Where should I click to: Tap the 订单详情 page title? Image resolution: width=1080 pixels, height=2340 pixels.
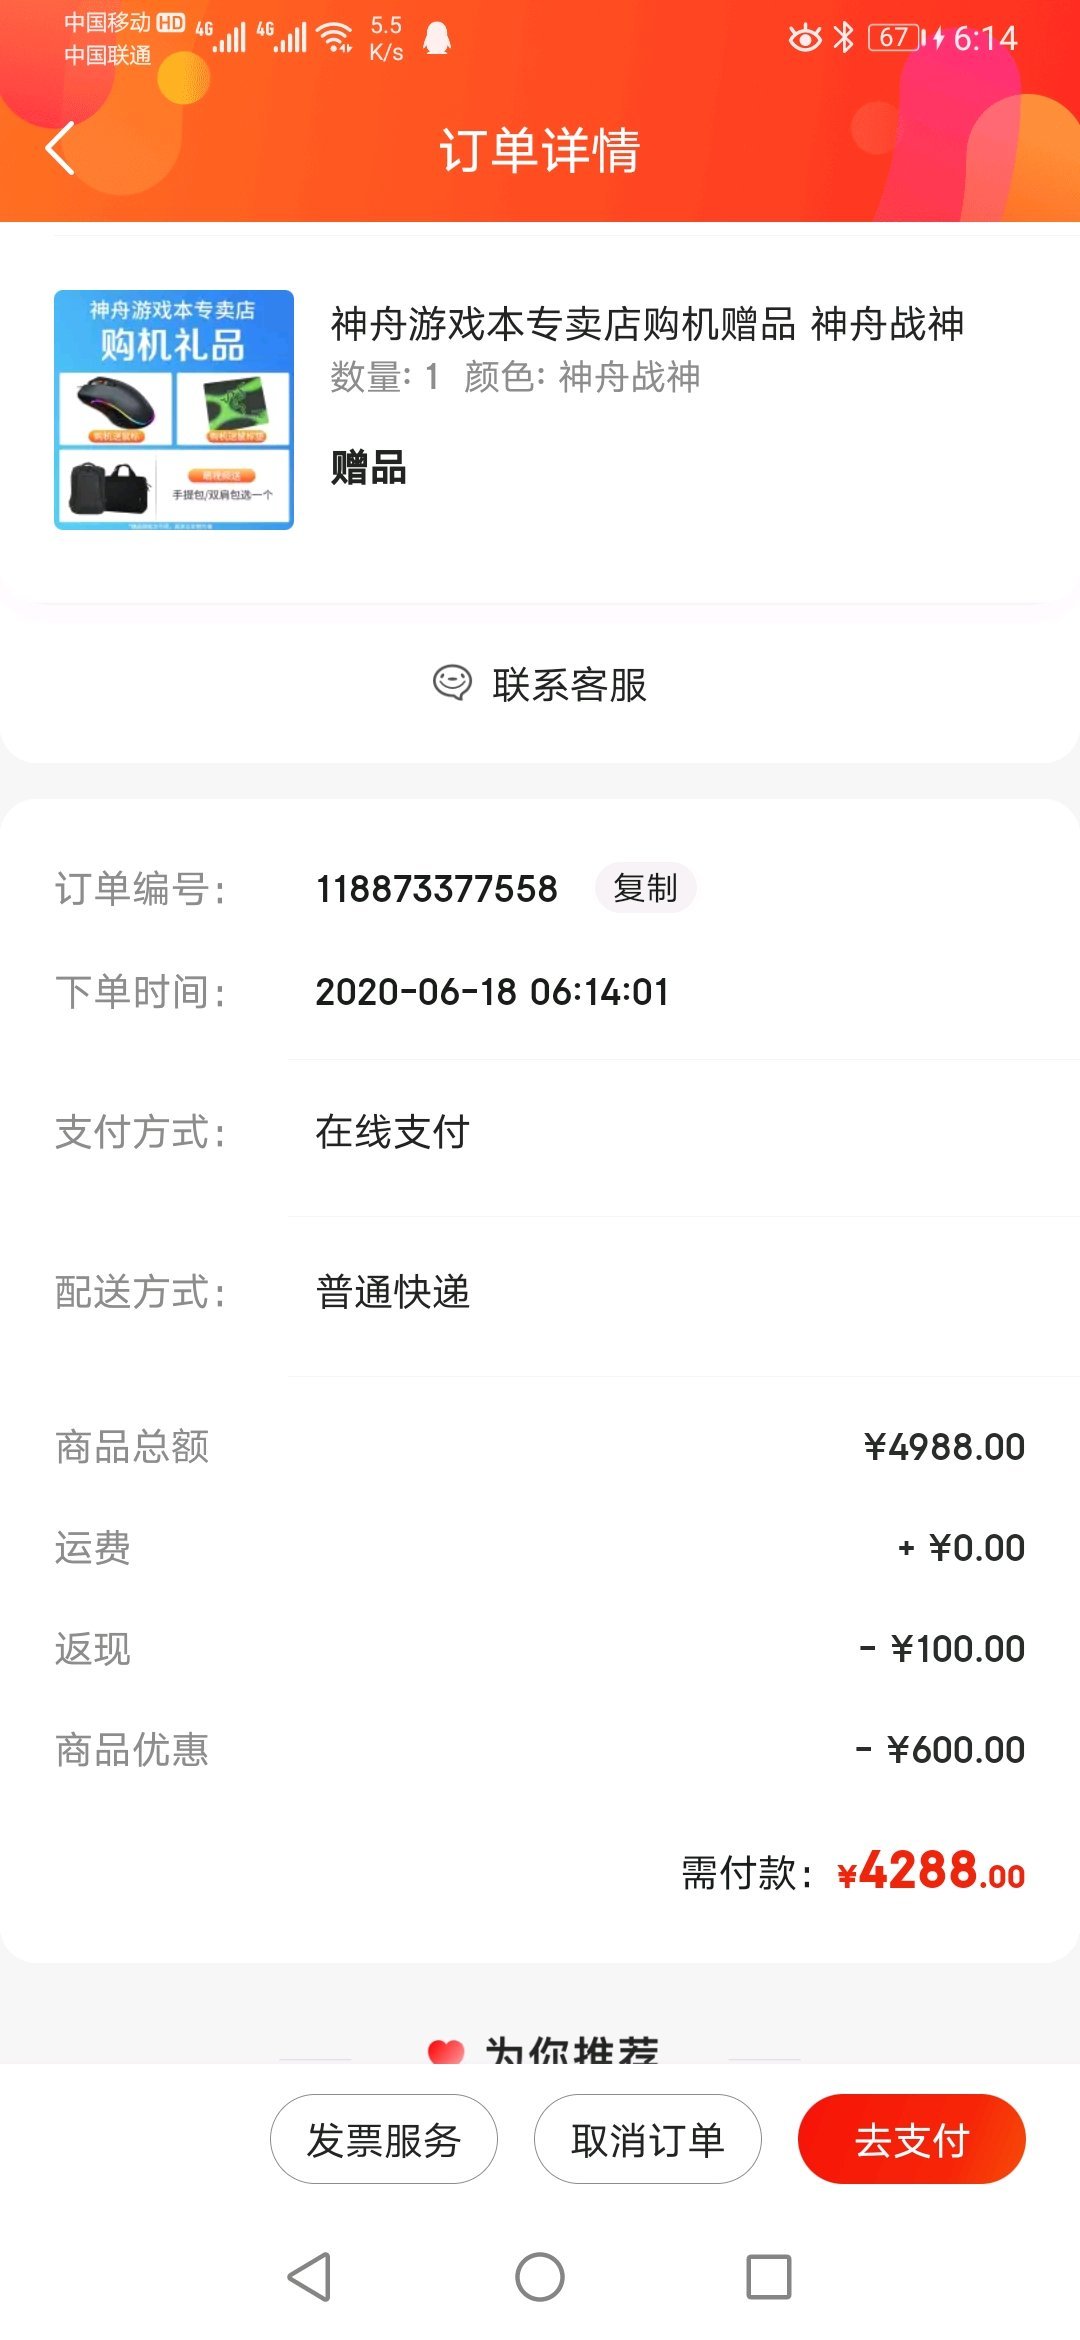pyautogui.click(x=540, y=150)
